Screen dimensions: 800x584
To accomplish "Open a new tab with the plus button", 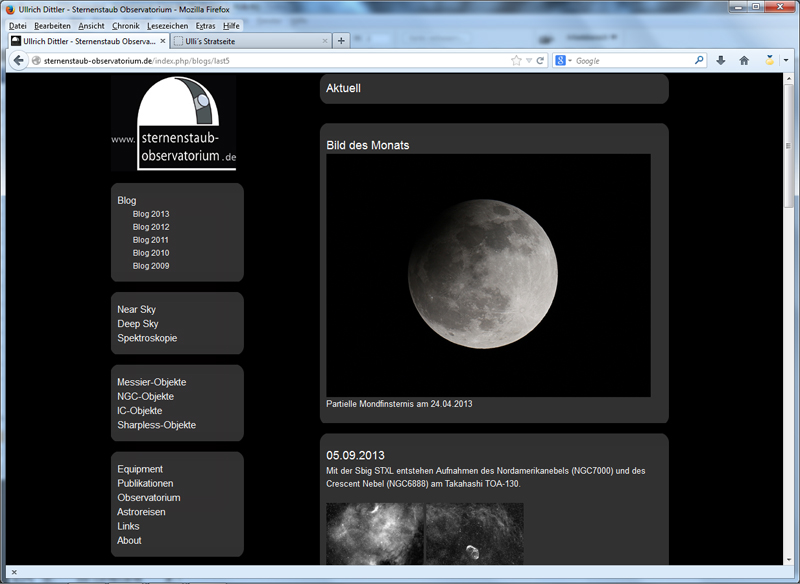I will (x=341, y=41).
